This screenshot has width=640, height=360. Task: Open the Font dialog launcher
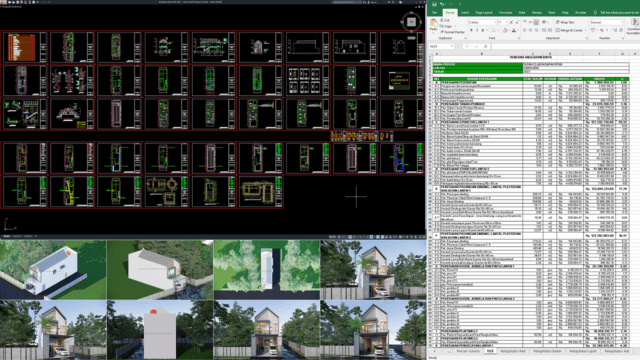click(519, 38)
